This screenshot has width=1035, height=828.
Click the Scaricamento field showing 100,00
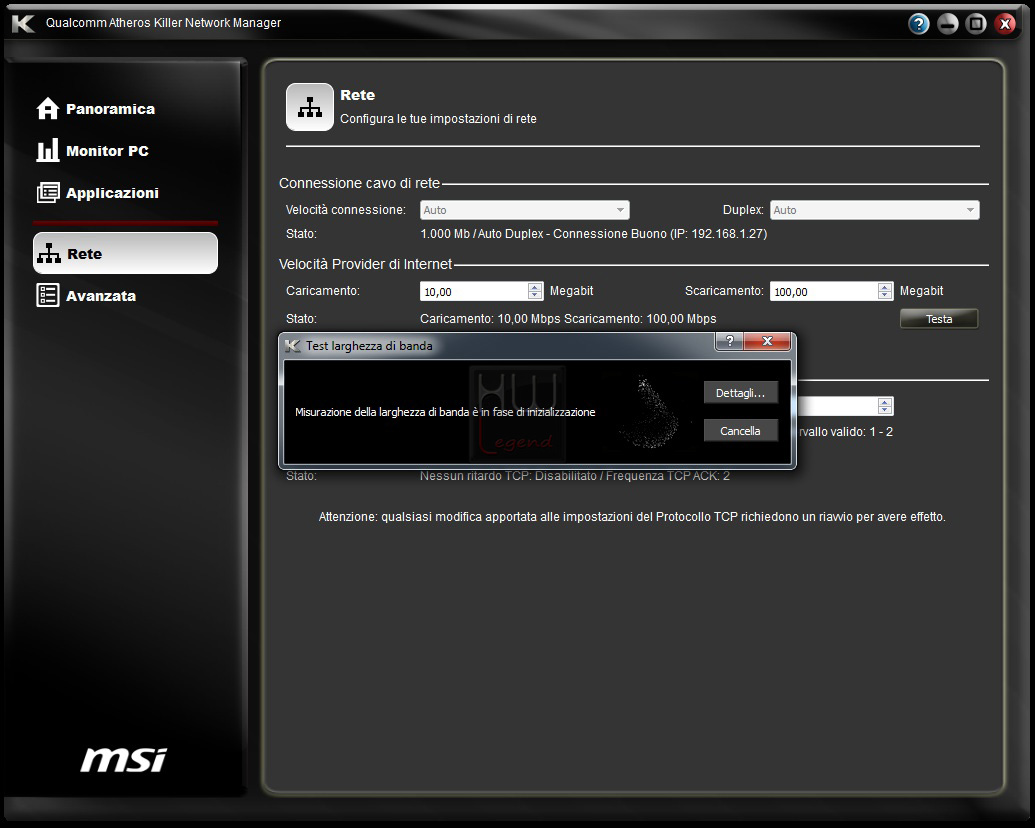tap(824, 291)
